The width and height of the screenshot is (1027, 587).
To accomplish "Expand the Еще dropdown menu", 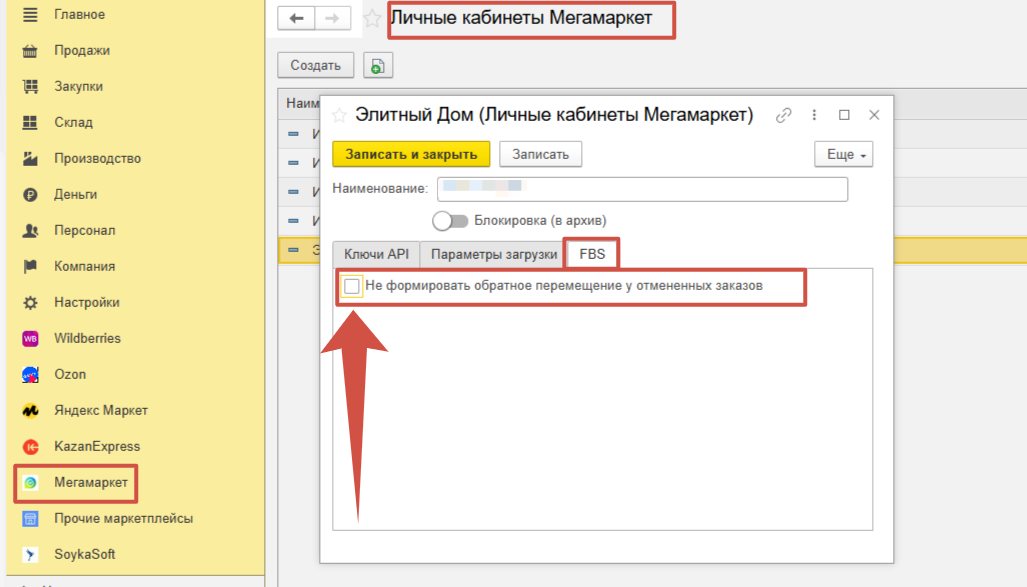I will (x=844, y=155).
